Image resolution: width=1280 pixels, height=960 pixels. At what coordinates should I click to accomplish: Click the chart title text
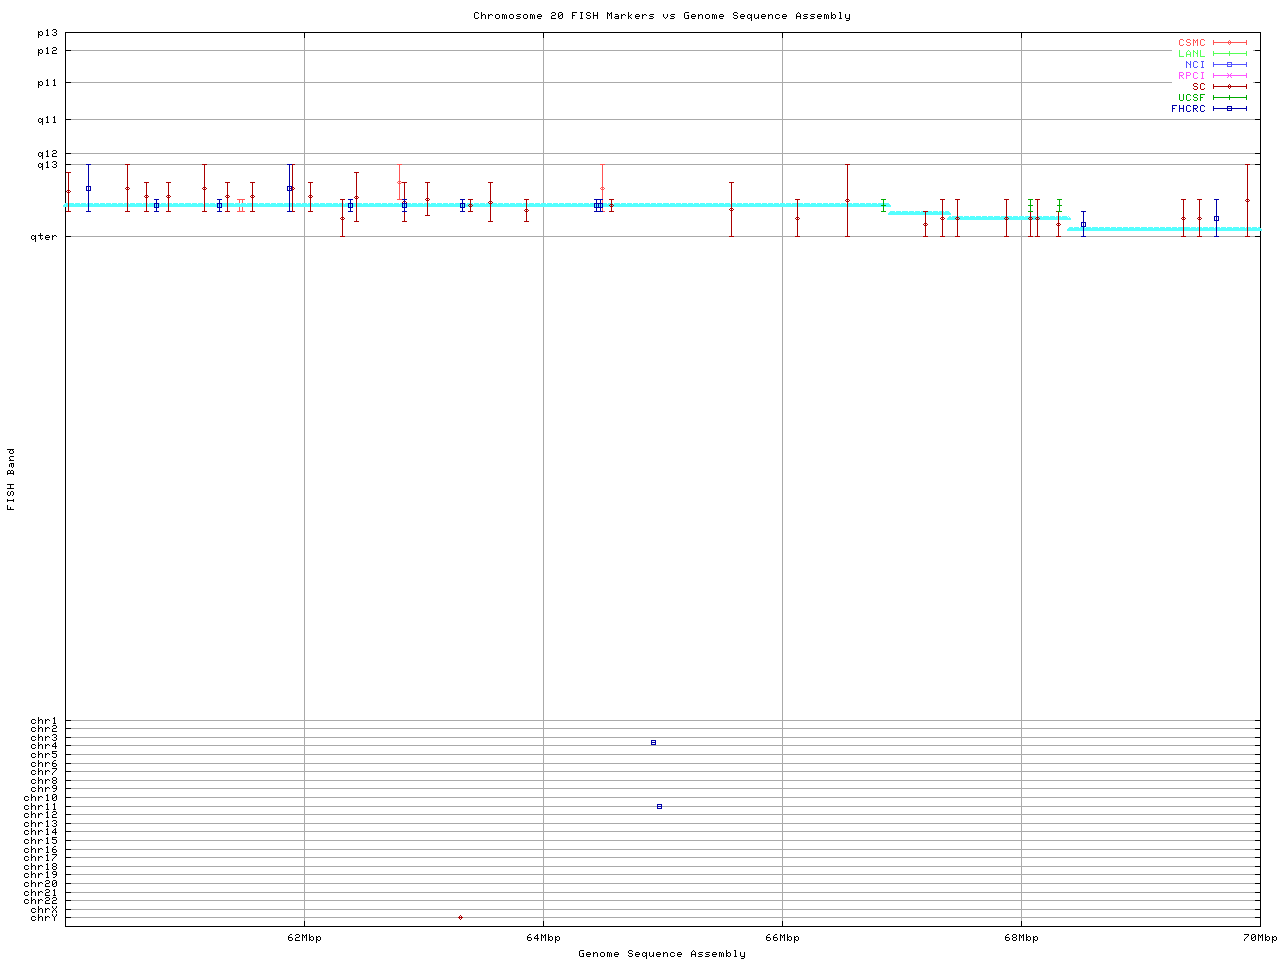662,16
